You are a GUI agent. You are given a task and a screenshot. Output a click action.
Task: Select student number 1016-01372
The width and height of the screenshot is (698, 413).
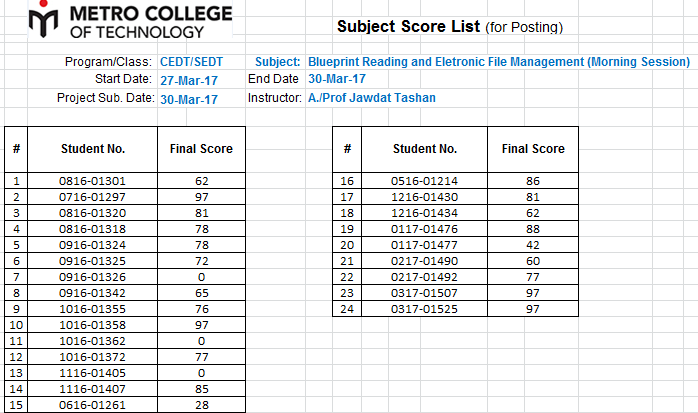point(93,357)
